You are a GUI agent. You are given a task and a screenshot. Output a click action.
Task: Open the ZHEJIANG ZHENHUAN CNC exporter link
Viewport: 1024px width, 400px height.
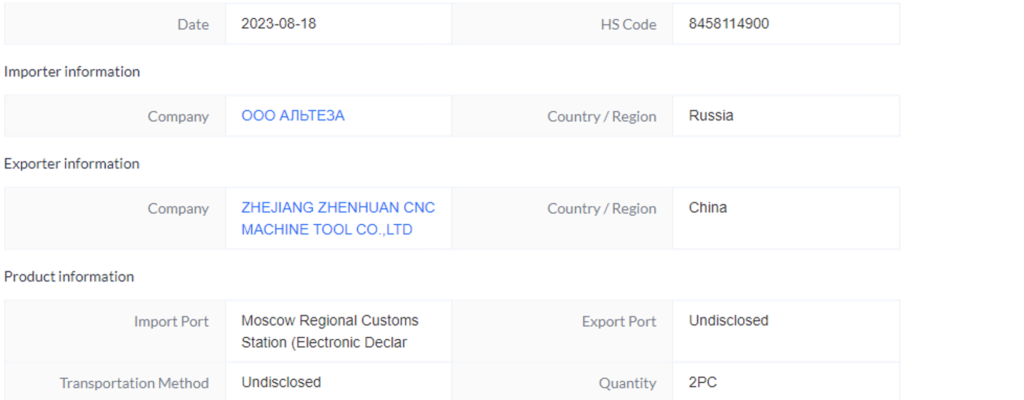click(x=338, y=219)
